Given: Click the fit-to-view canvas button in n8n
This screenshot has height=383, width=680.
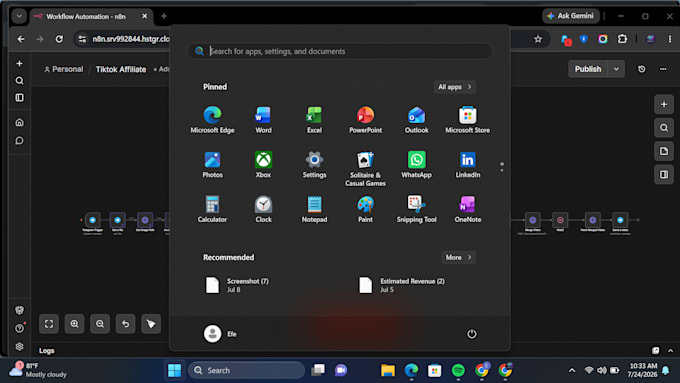Looking at the screenshot, I should 49,324.
